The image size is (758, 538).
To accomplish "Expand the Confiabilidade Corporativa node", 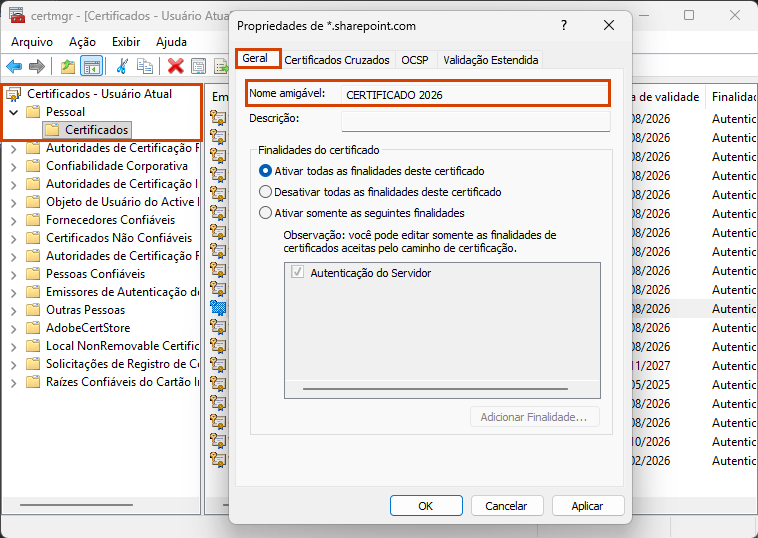I will pos(13,166).
